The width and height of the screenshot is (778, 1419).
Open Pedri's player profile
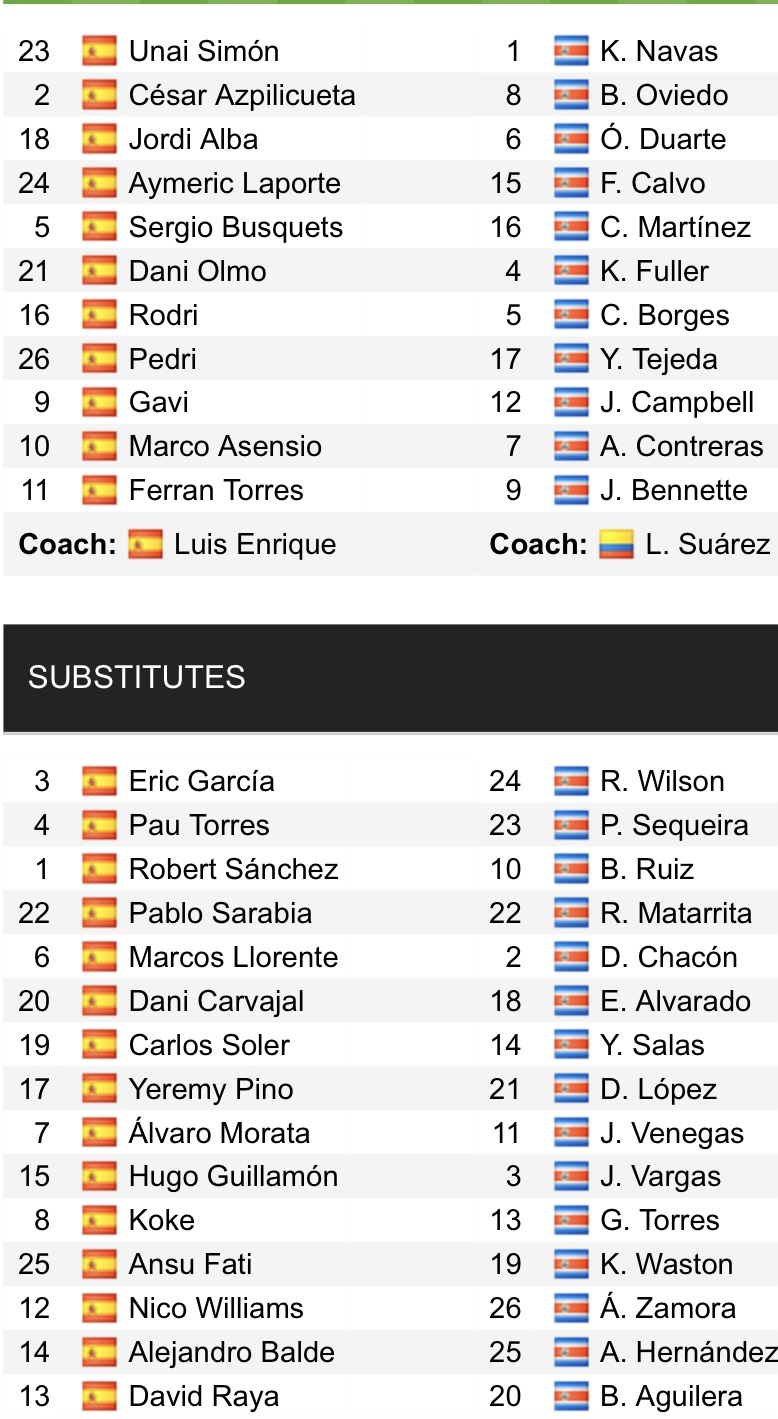click(162, 359)
